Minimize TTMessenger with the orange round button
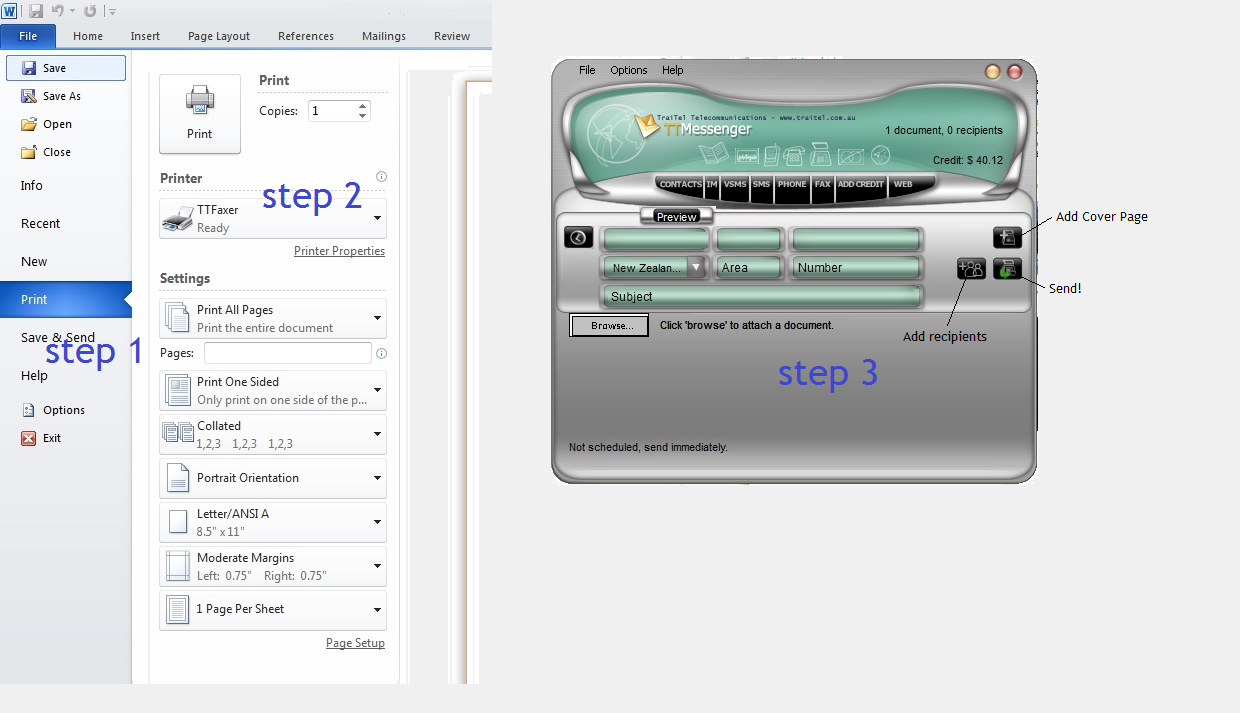 click(x=993, y=72)
